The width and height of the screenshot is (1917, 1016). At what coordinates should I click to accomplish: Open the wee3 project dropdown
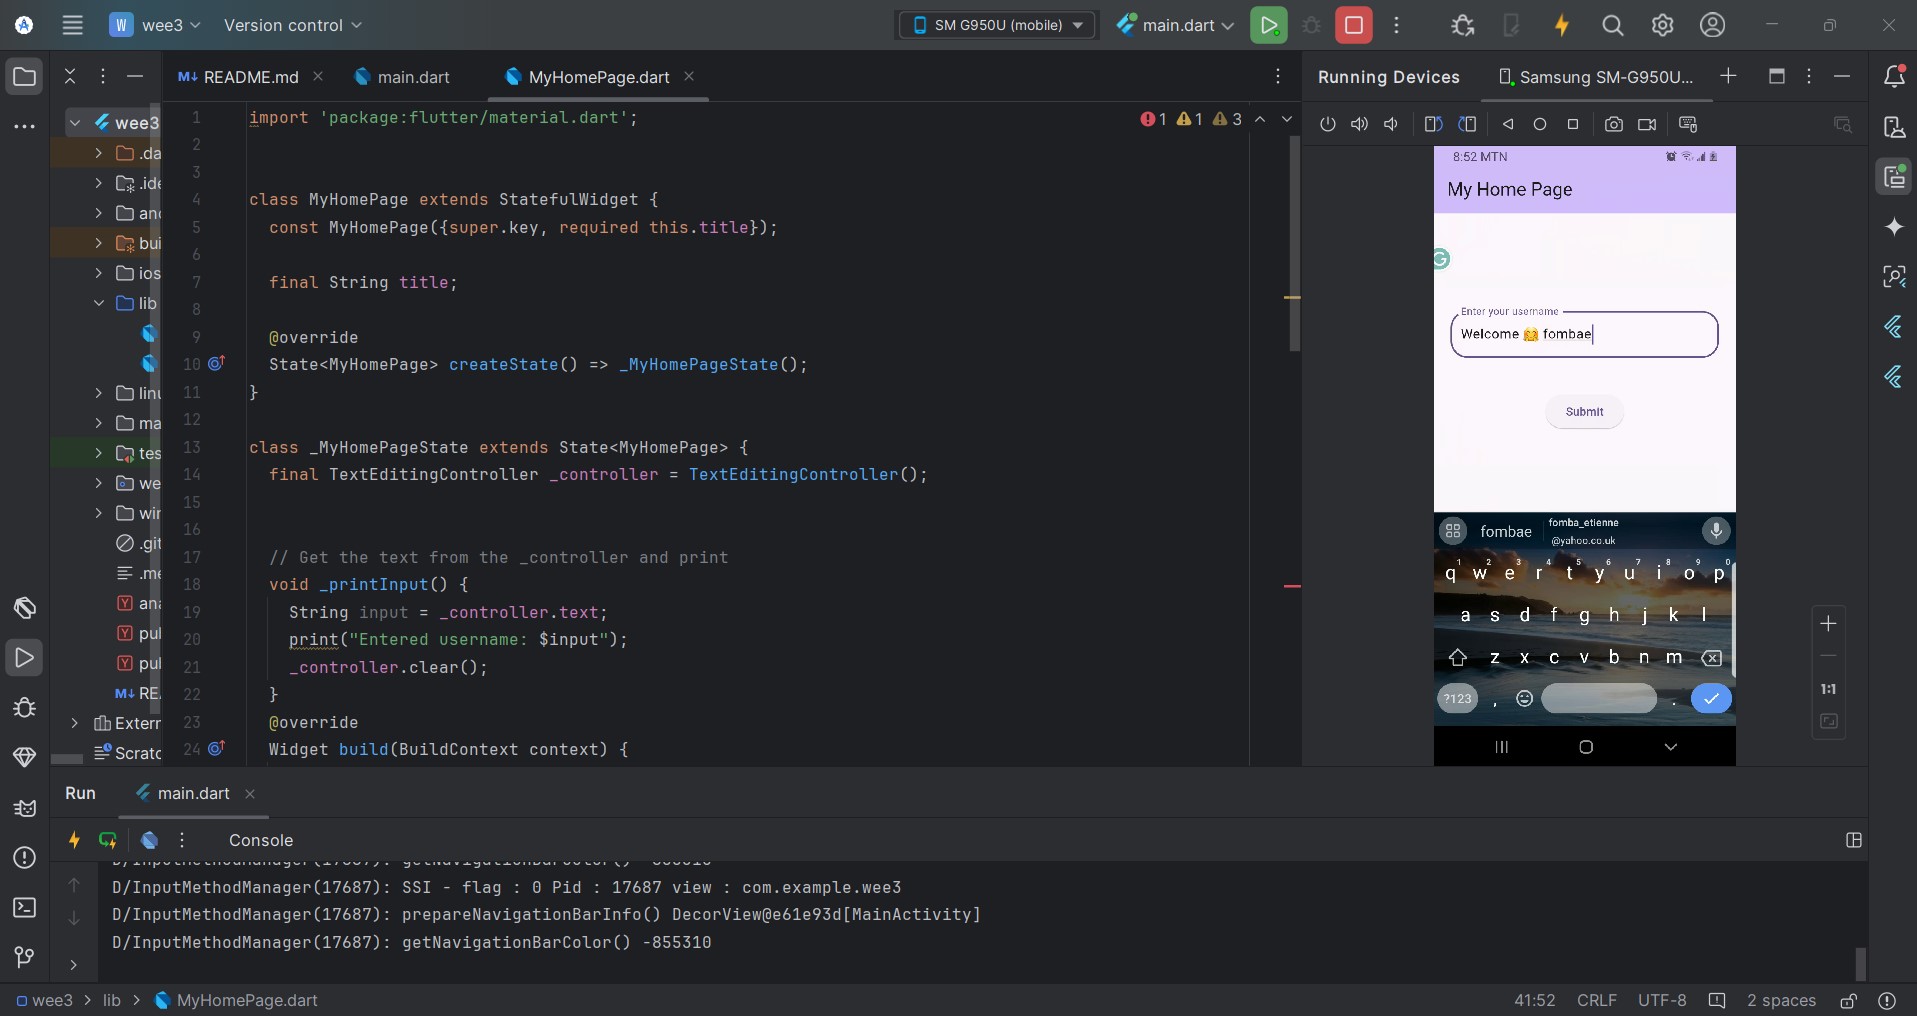[x=156, y=25]
